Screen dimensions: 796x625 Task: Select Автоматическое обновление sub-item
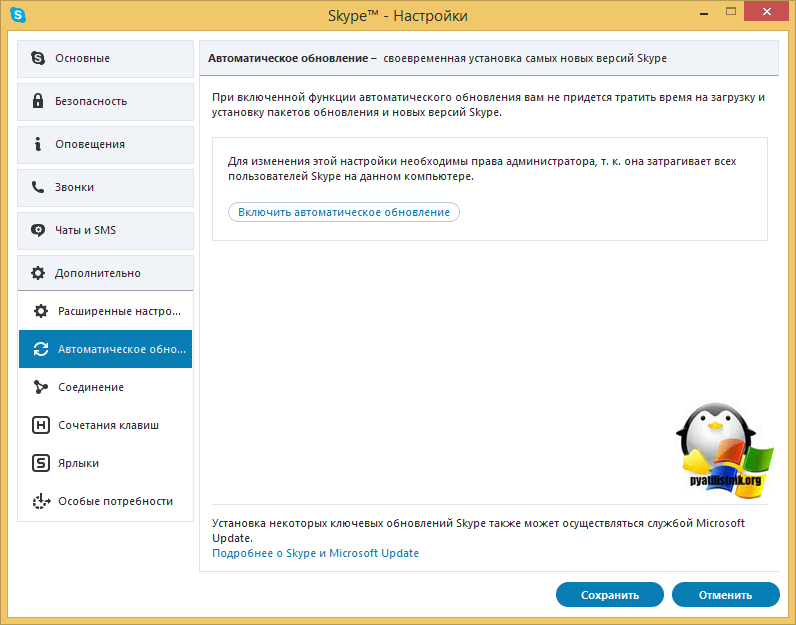pos(106,349)
